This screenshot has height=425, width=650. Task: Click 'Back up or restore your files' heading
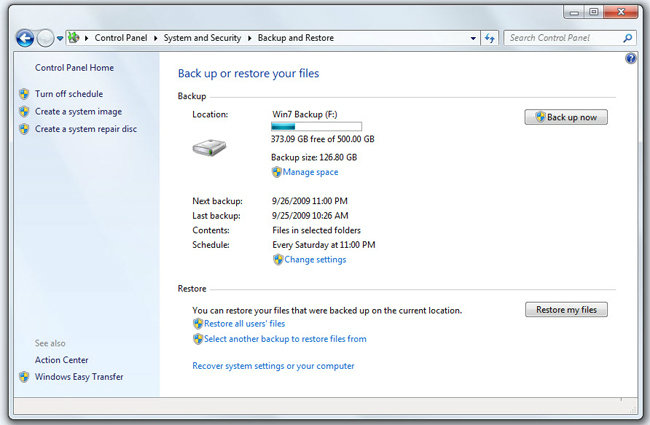click(x=248, y=73)
